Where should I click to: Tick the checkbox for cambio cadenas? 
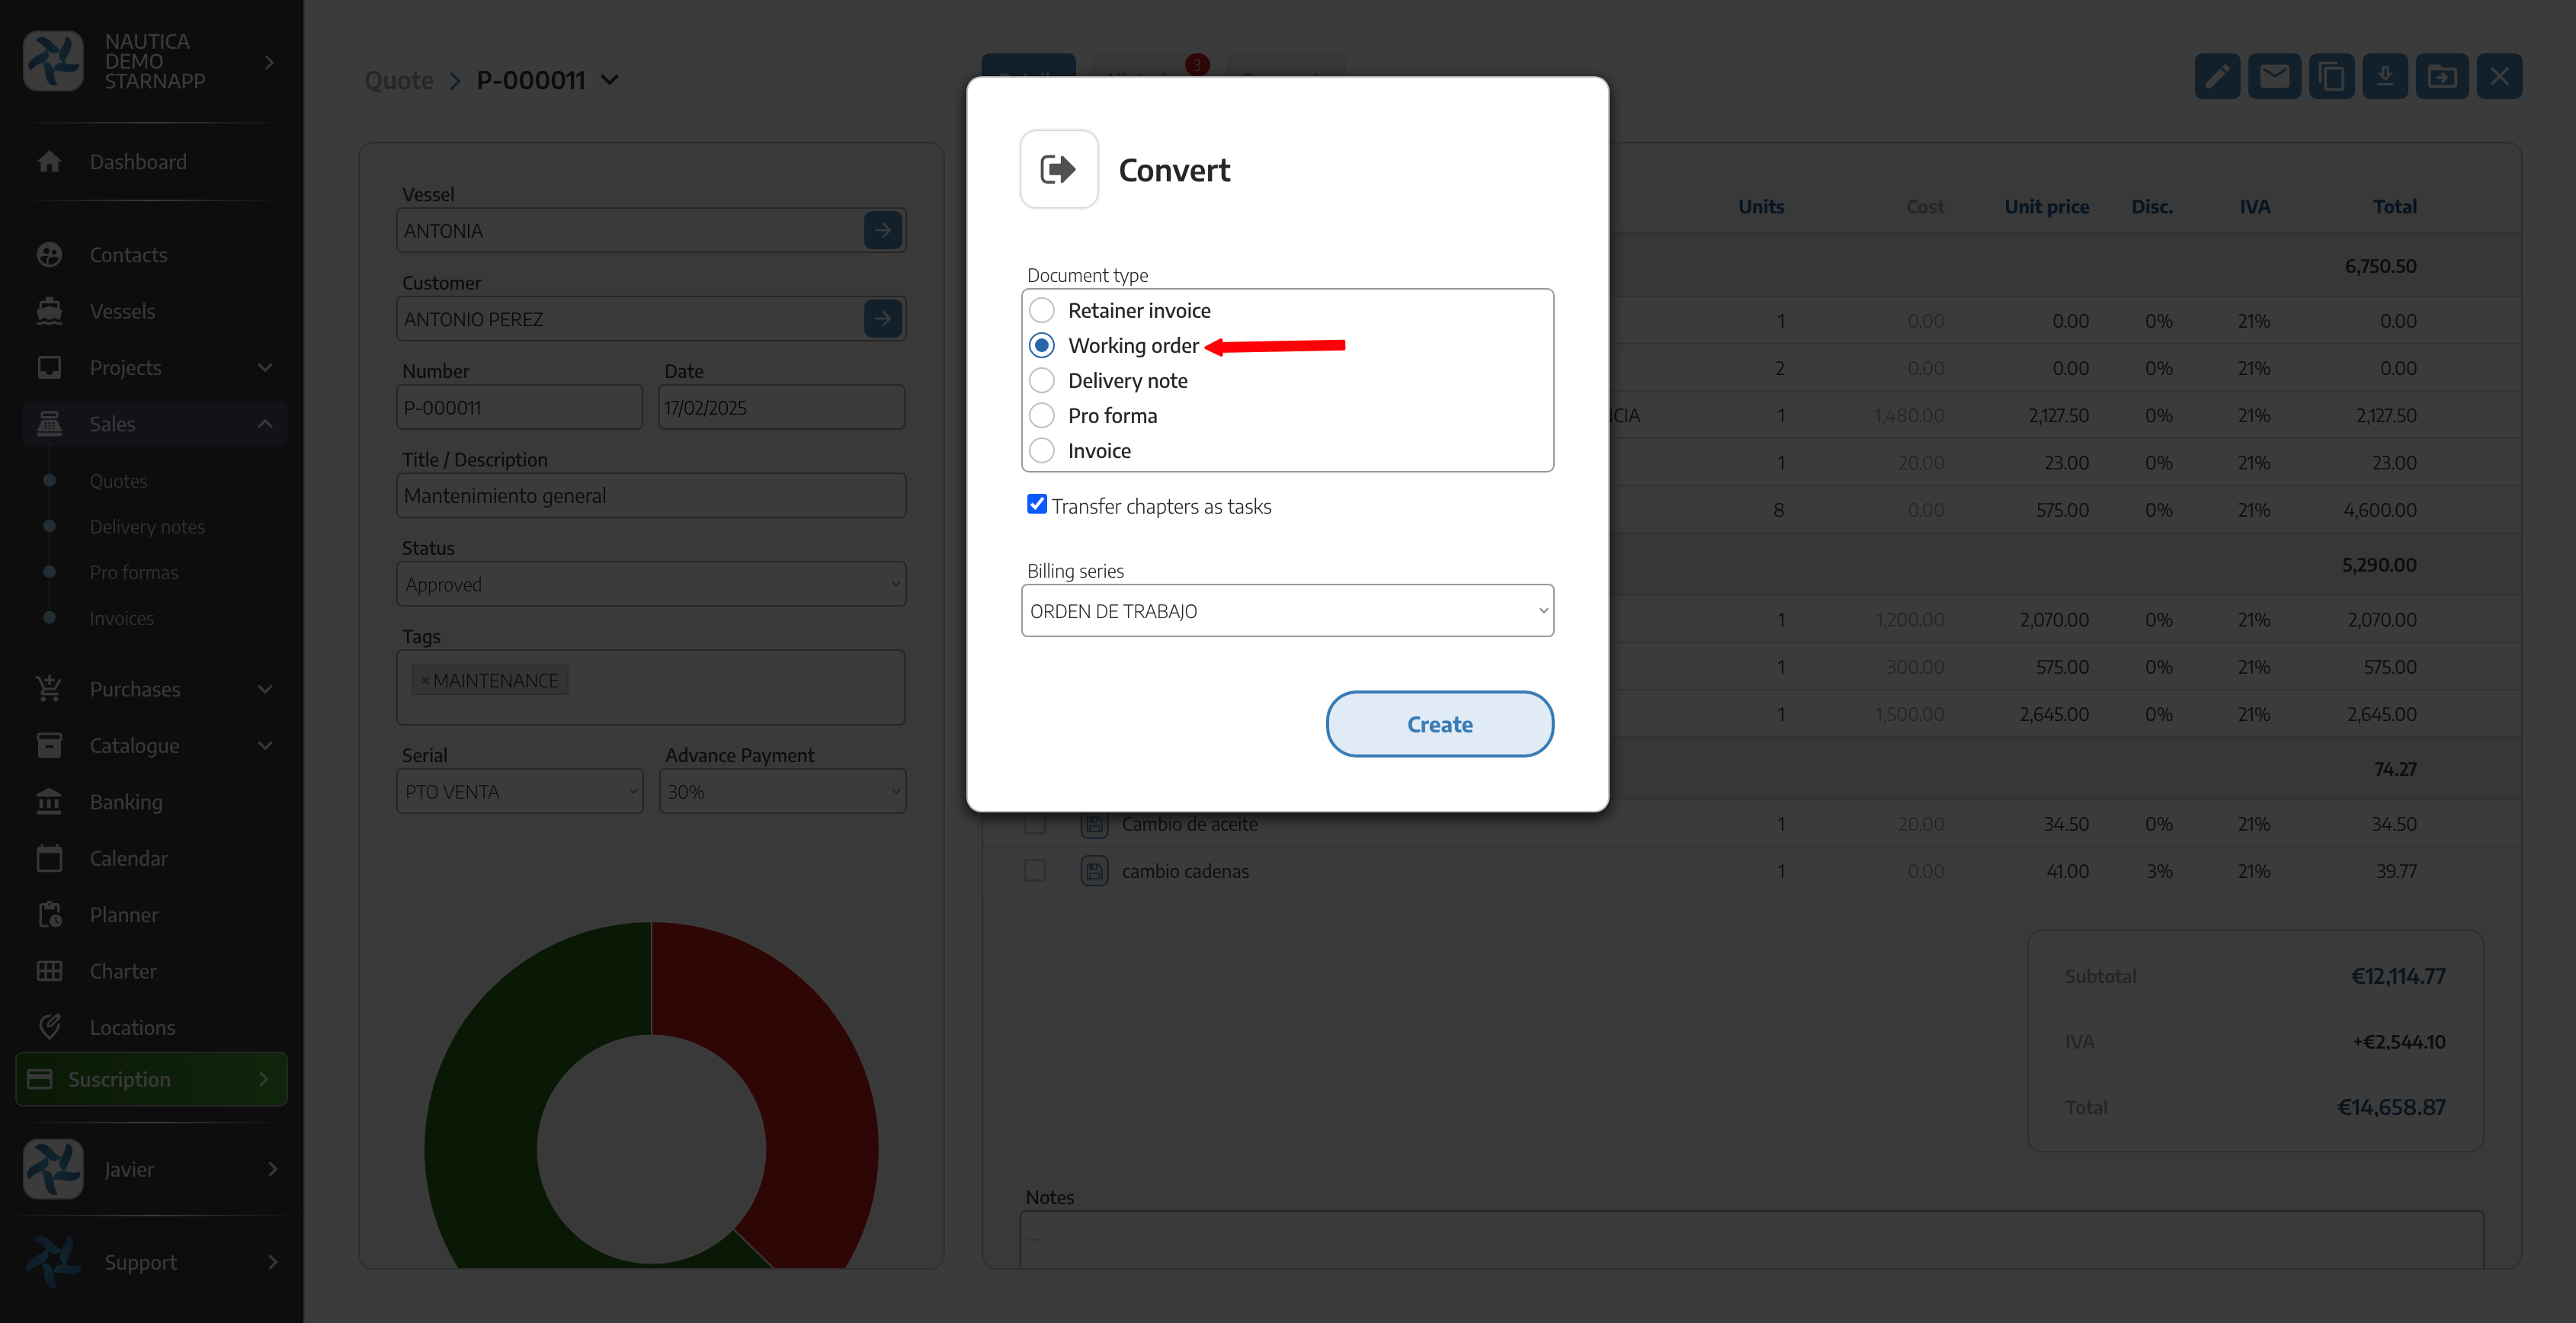(x=1035, y=871)
